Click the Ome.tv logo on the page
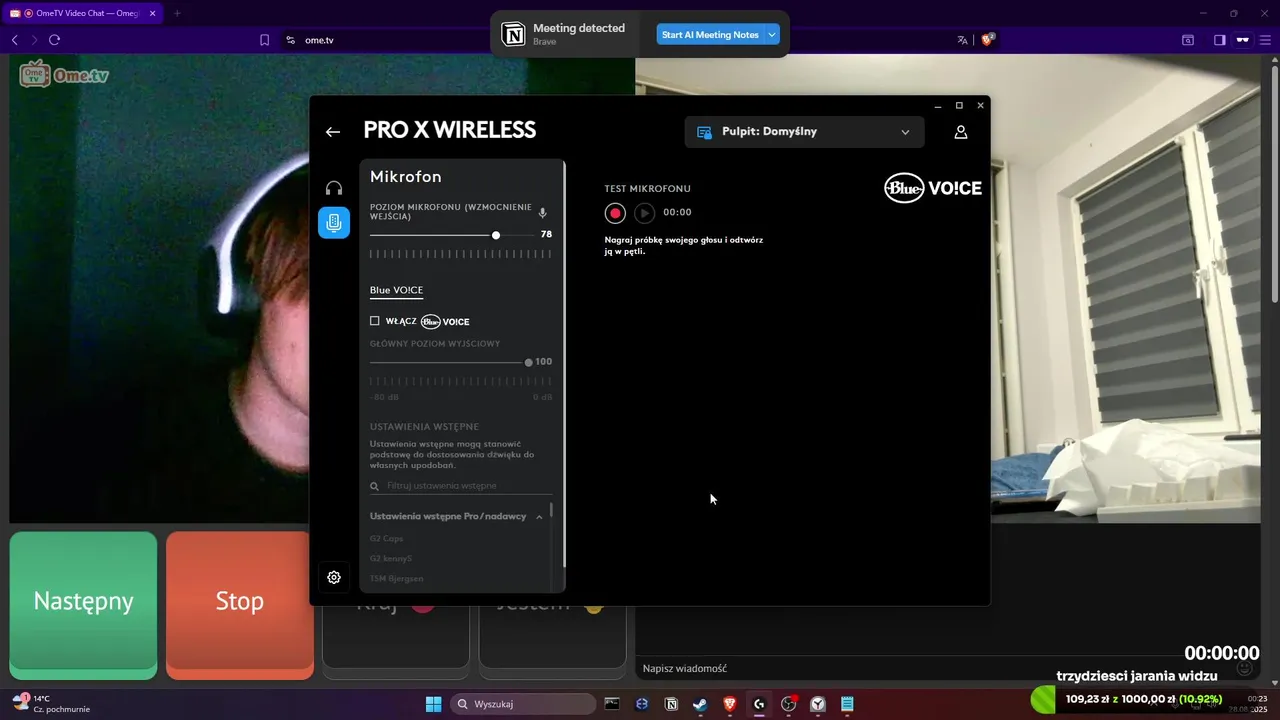 (64, 75)
